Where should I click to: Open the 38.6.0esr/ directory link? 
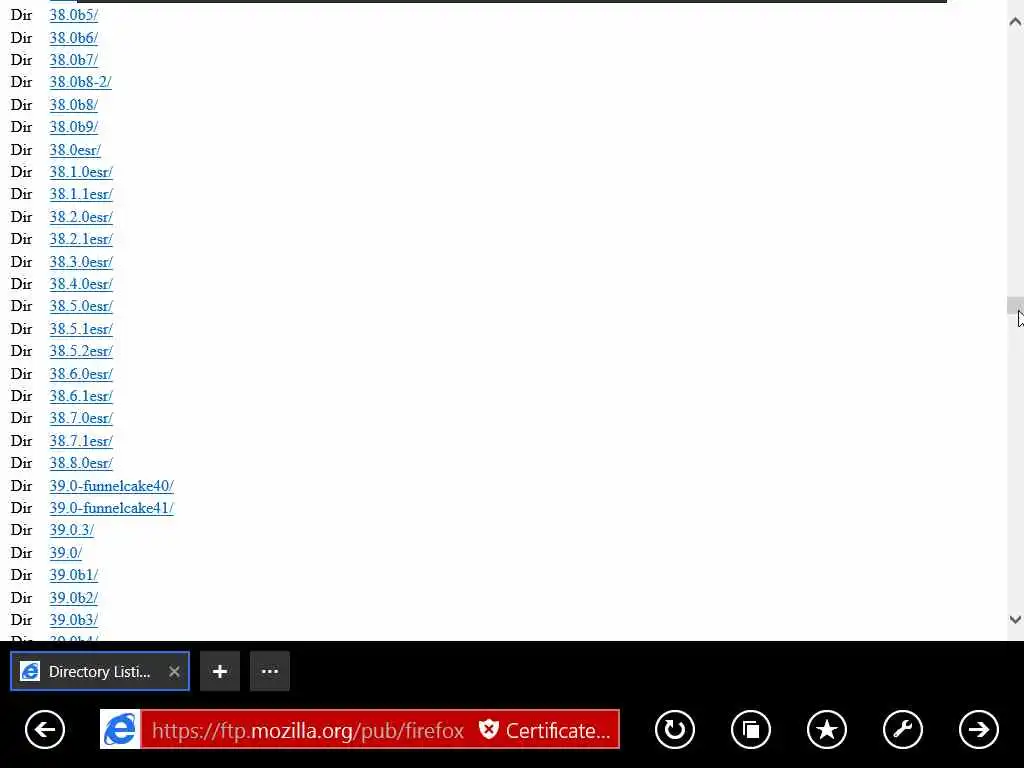point(81,374)
